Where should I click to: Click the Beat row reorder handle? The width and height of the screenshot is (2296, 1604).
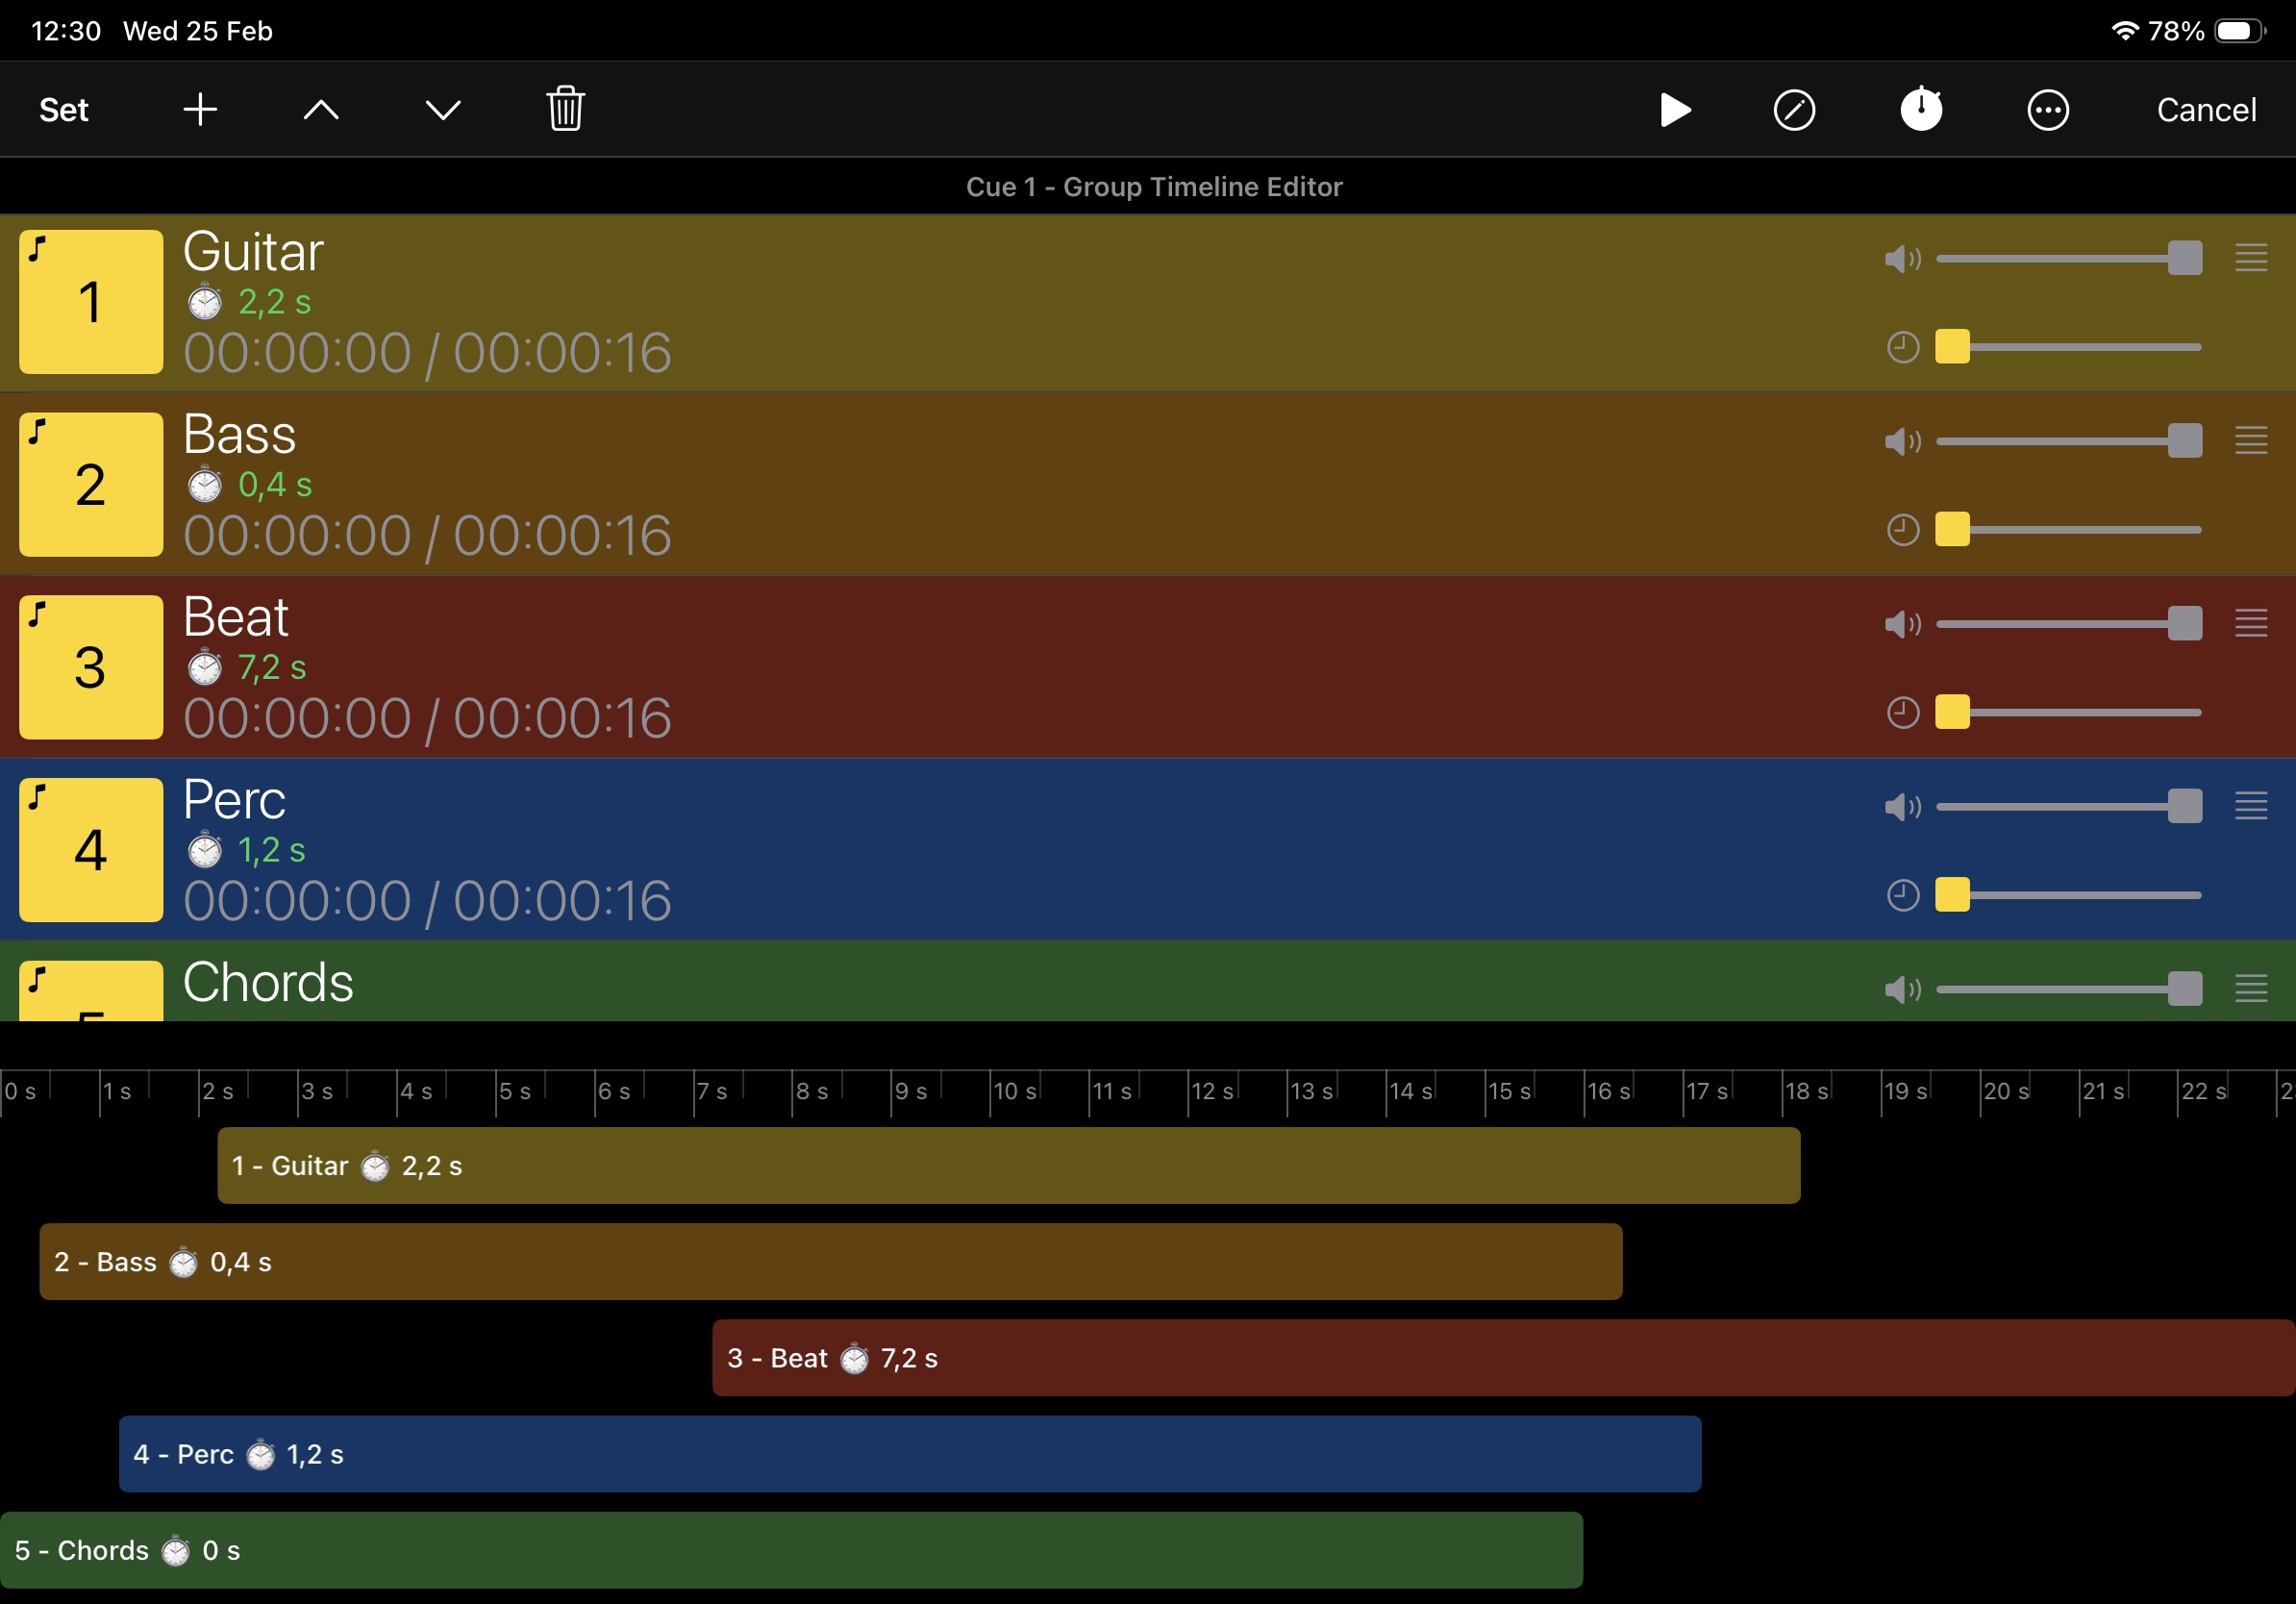(2250, 623)
